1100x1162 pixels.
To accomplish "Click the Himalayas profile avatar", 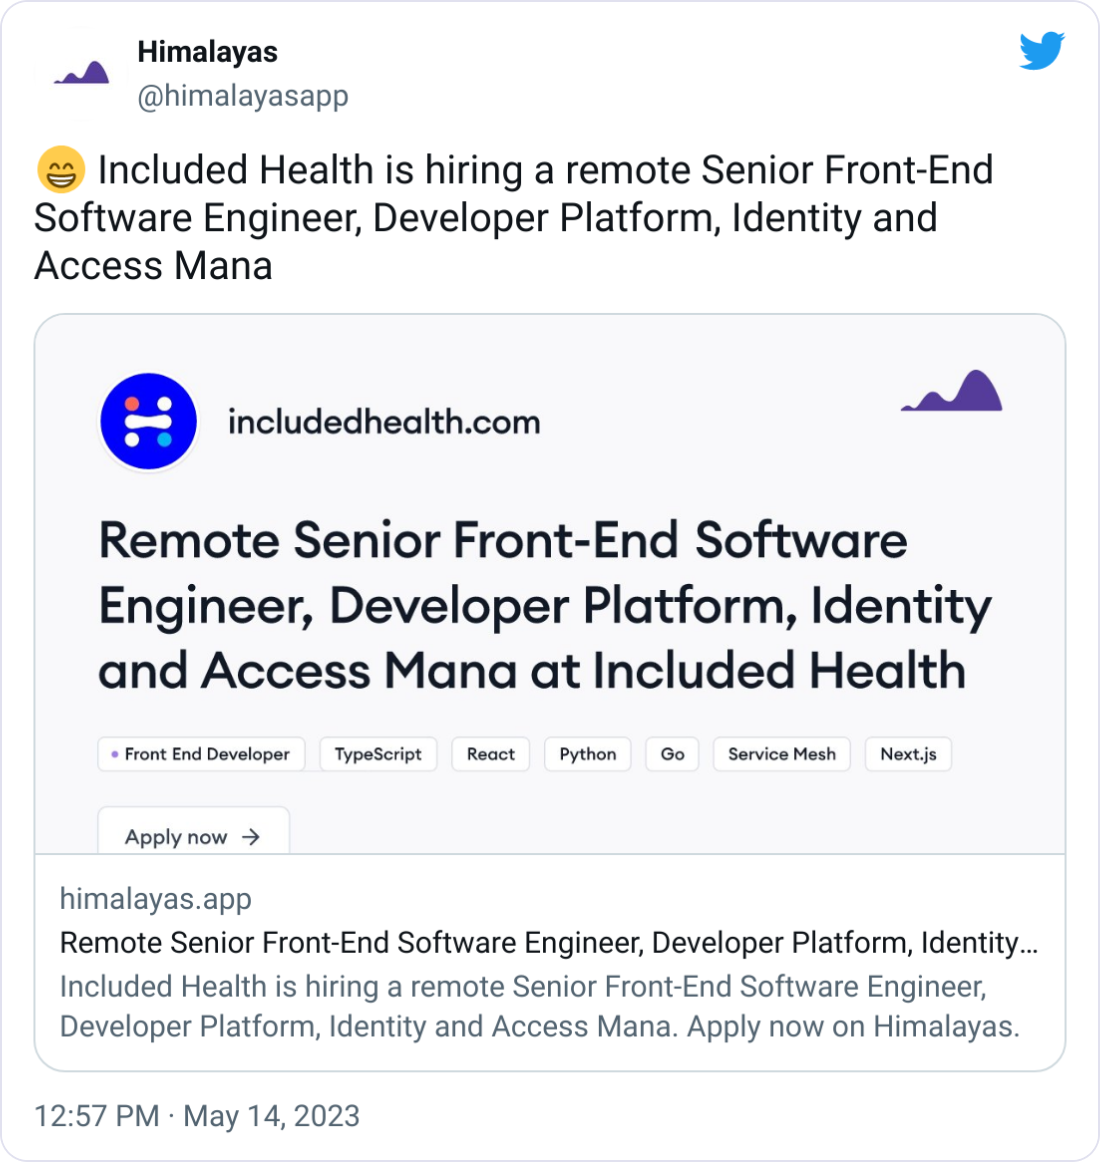I will pos(80,72).
